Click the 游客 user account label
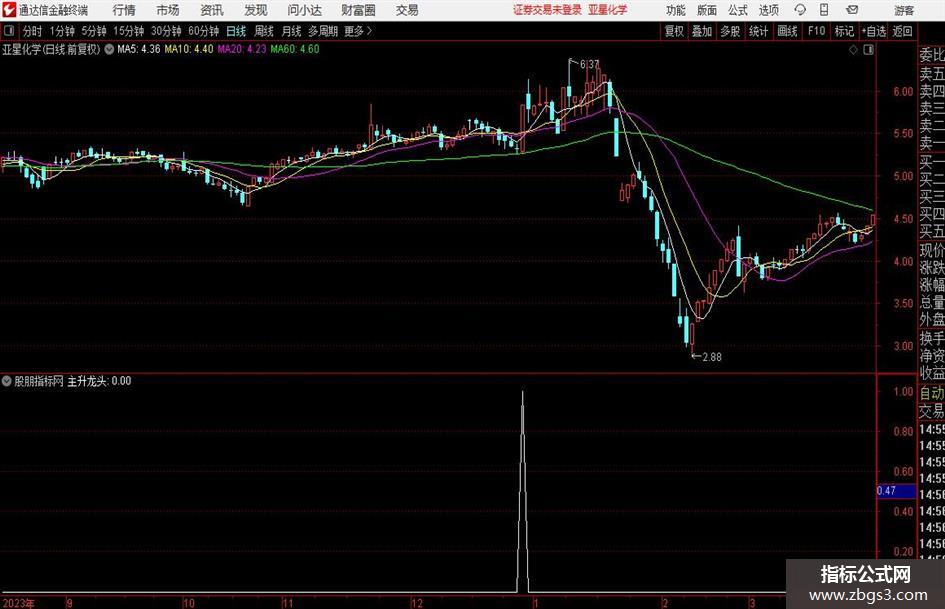This screenshot has width=945, height=609. 904,10
